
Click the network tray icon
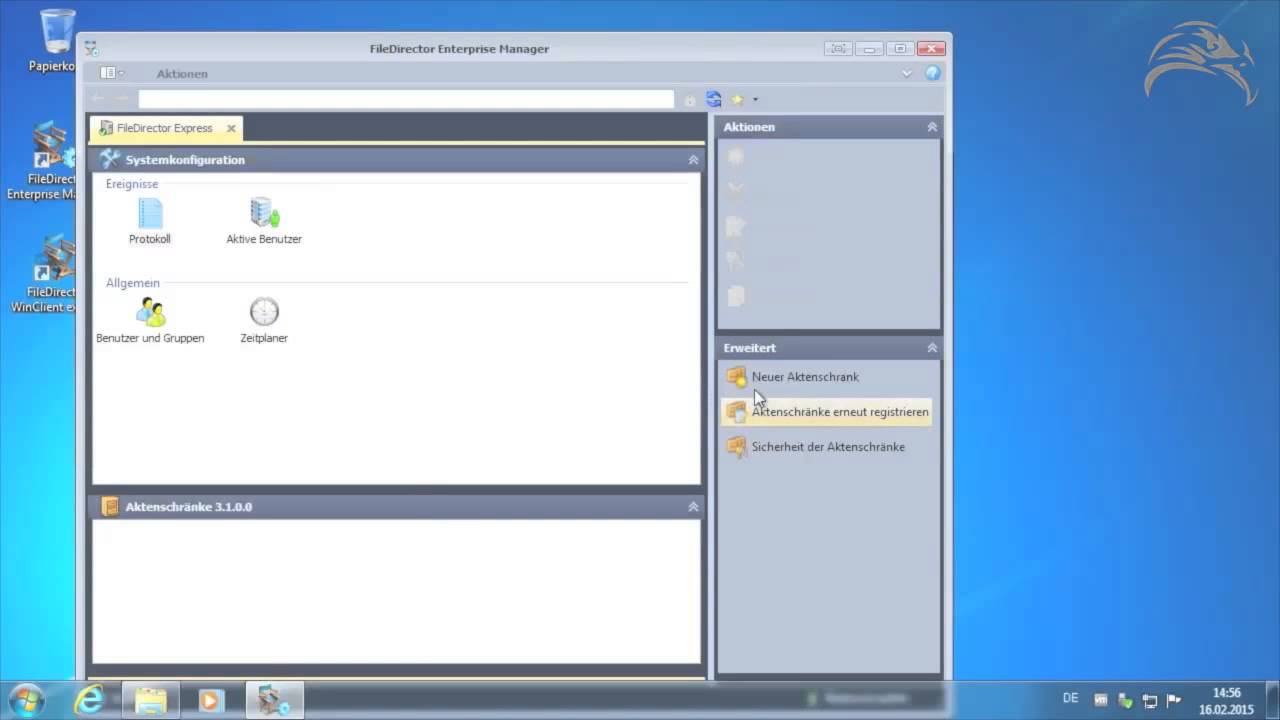1150,700
